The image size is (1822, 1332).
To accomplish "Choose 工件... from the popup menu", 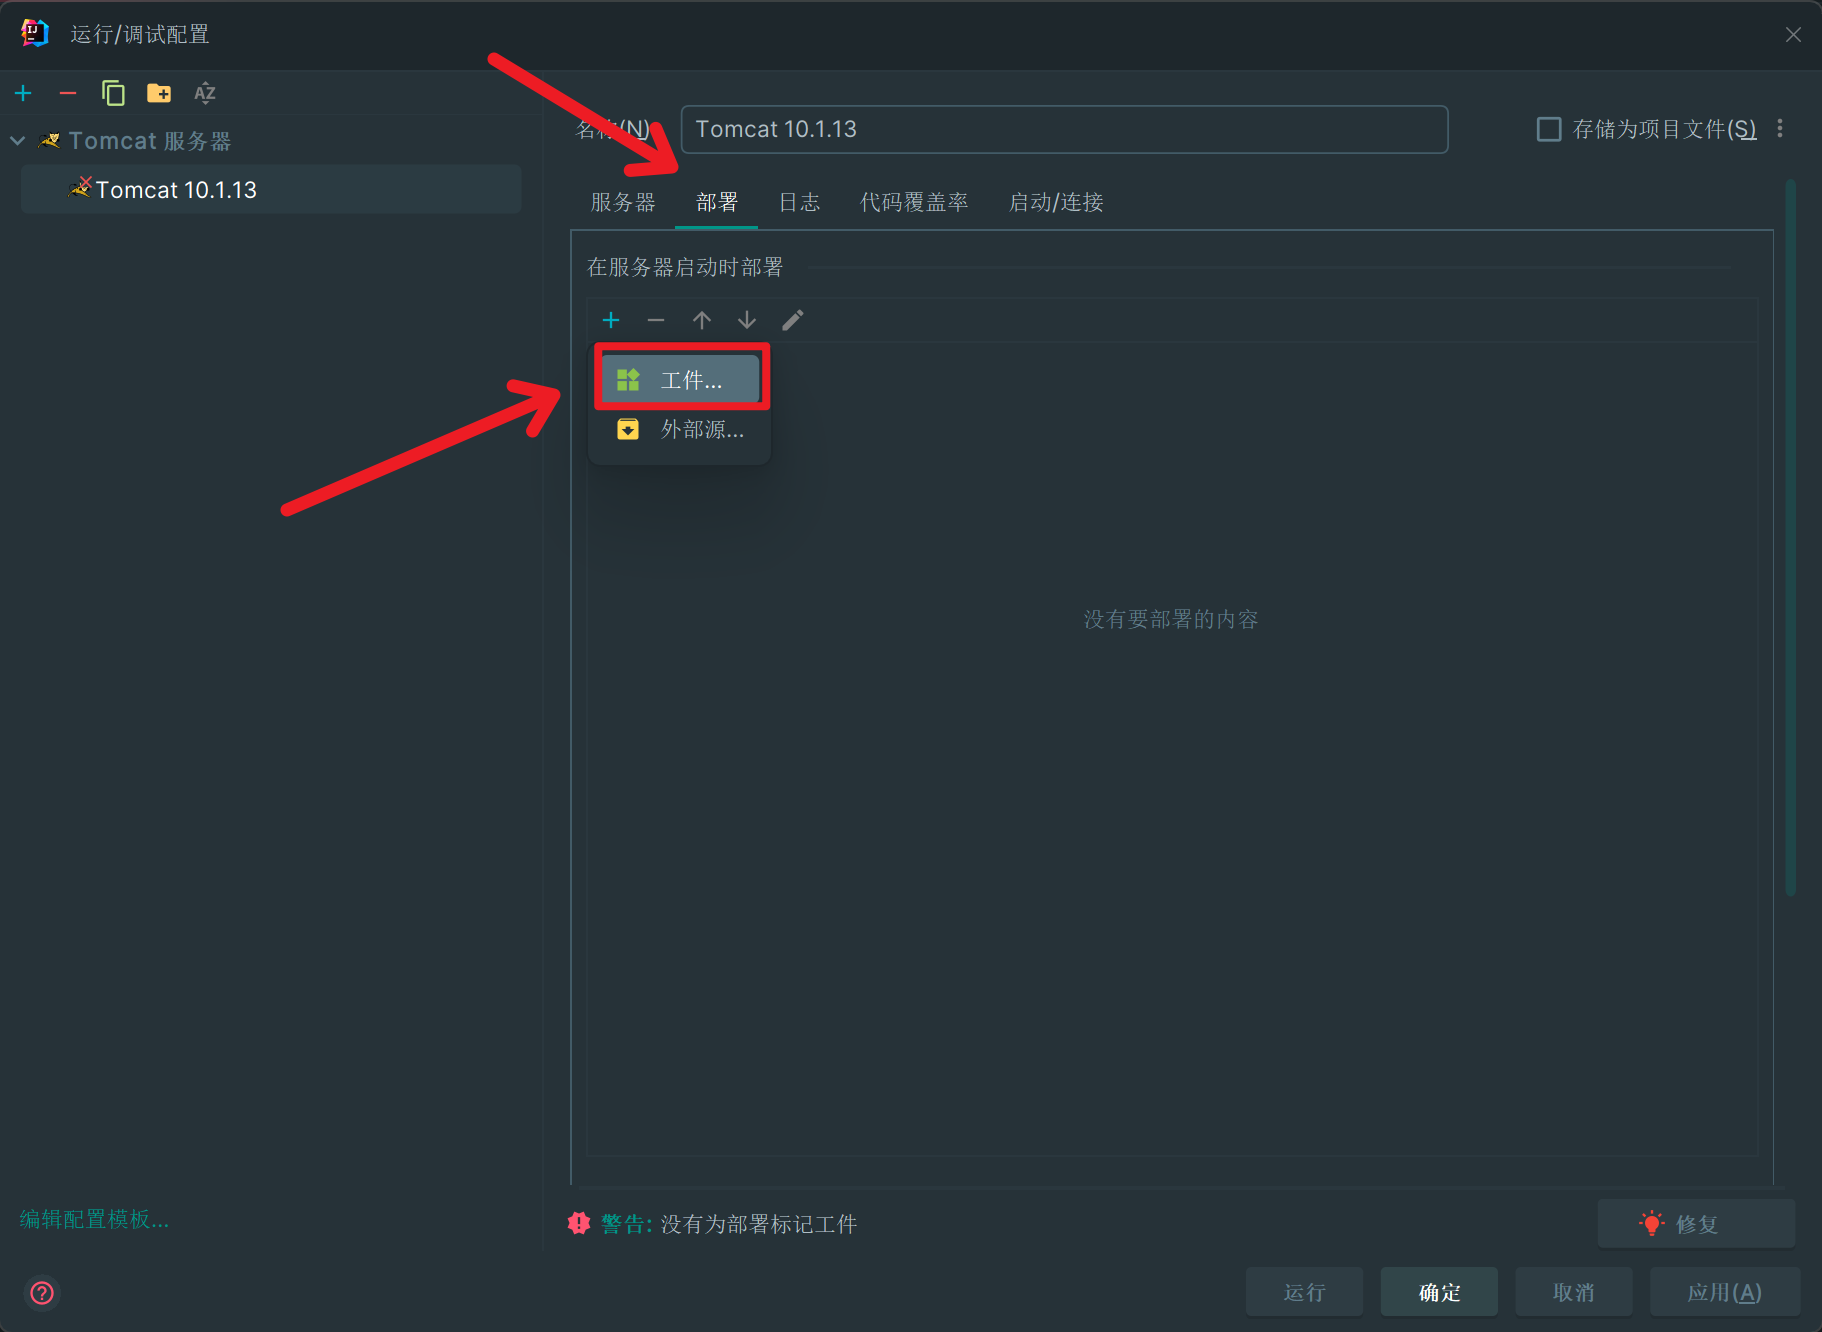I will pos(681,380).
